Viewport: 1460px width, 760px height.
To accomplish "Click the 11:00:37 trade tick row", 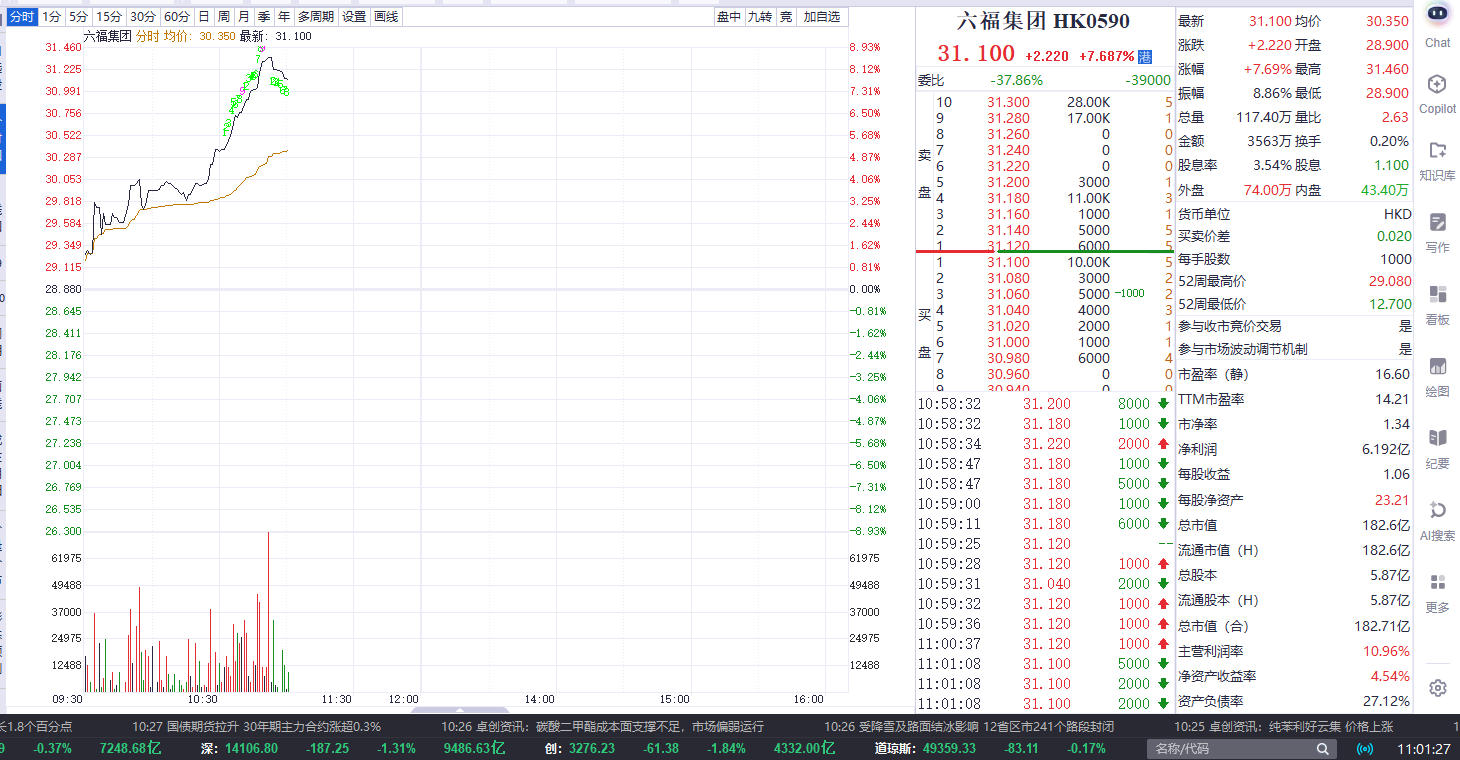I will 1044,644.
